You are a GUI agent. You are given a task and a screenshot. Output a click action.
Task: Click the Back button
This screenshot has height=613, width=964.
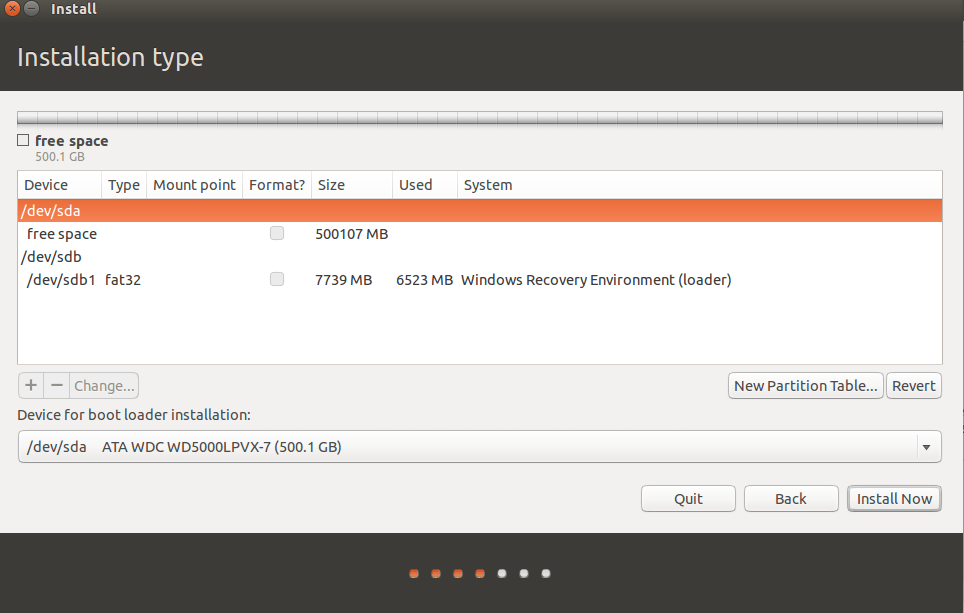click(791, 499)
